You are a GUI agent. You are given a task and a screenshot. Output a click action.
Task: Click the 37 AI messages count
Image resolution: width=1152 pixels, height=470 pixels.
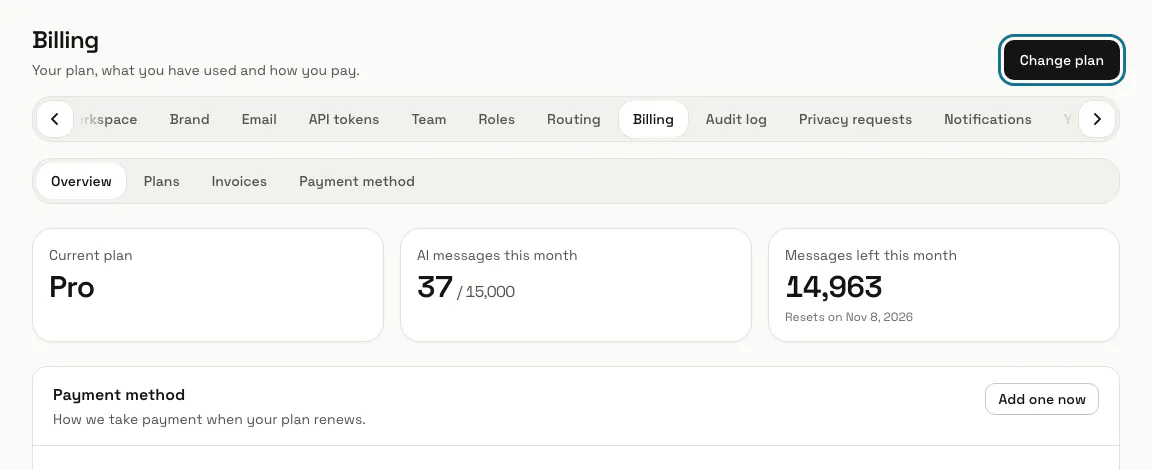tap(435, 287)
